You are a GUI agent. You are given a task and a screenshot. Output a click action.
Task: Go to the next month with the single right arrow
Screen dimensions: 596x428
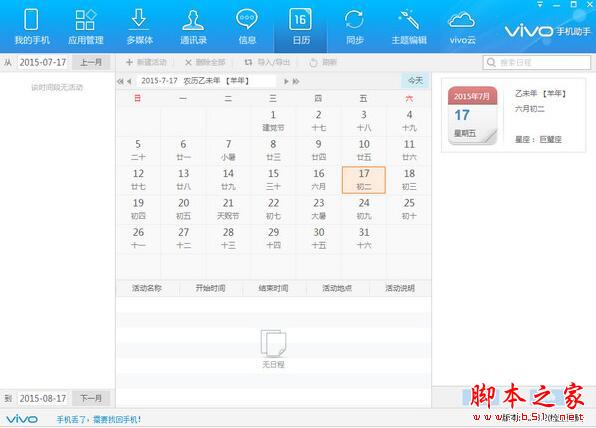click(x=286, y=81)
